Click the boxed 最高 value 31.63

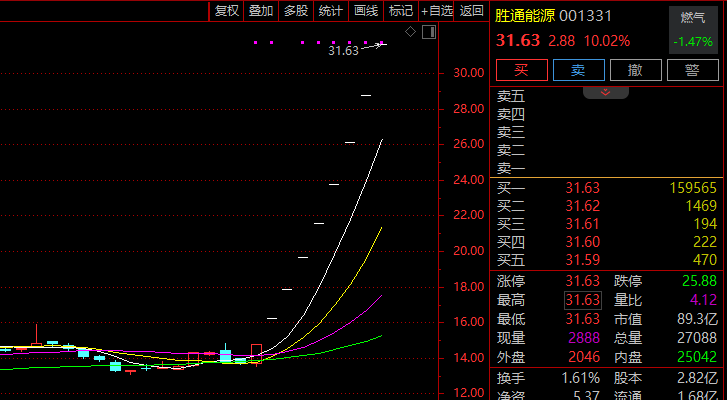[x=582, y=300]
